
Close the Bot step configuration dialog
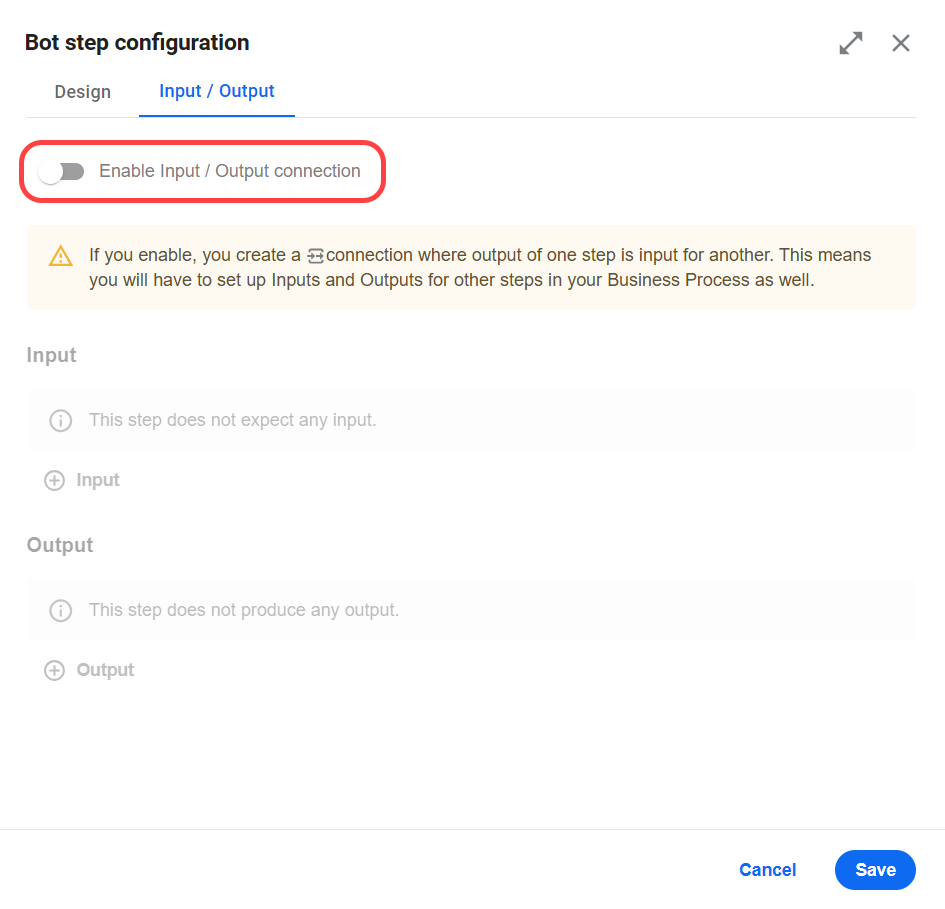click(900, 43)
